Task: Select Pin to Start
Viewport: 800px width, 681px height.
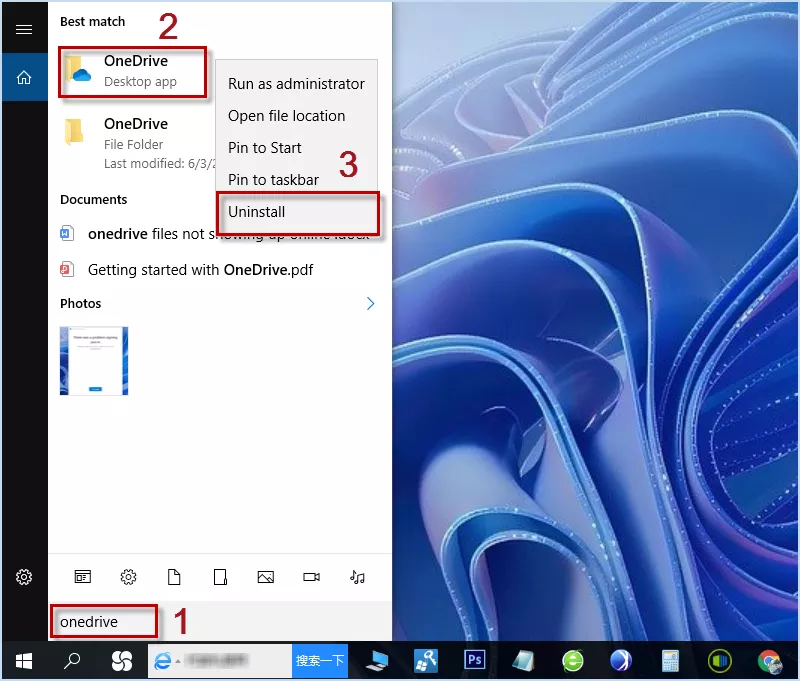Action: [x=296, y=148]
